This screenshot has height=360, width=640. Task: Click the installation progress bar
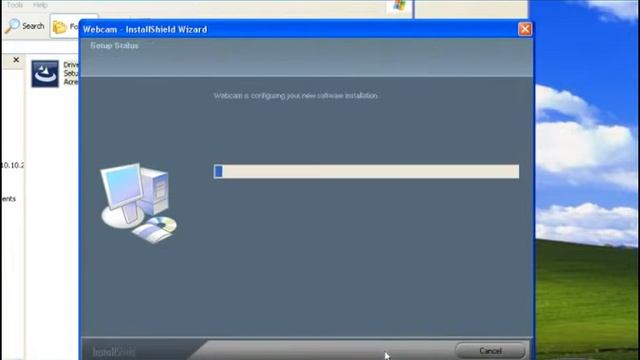(366, 171)
